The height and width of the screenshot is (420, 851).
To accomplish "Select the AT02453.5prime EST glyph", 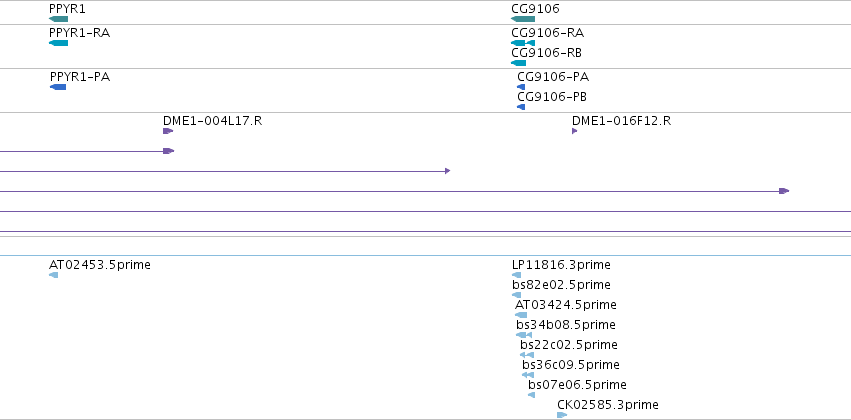I will (53, 275).
